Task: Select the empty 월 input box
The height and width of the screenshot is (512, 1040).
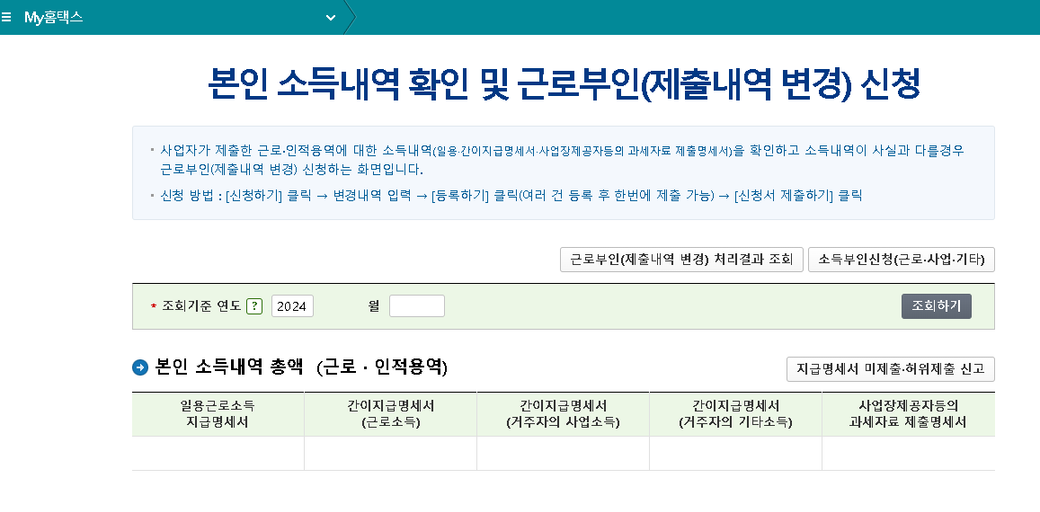Action: (x=416, y=306)
